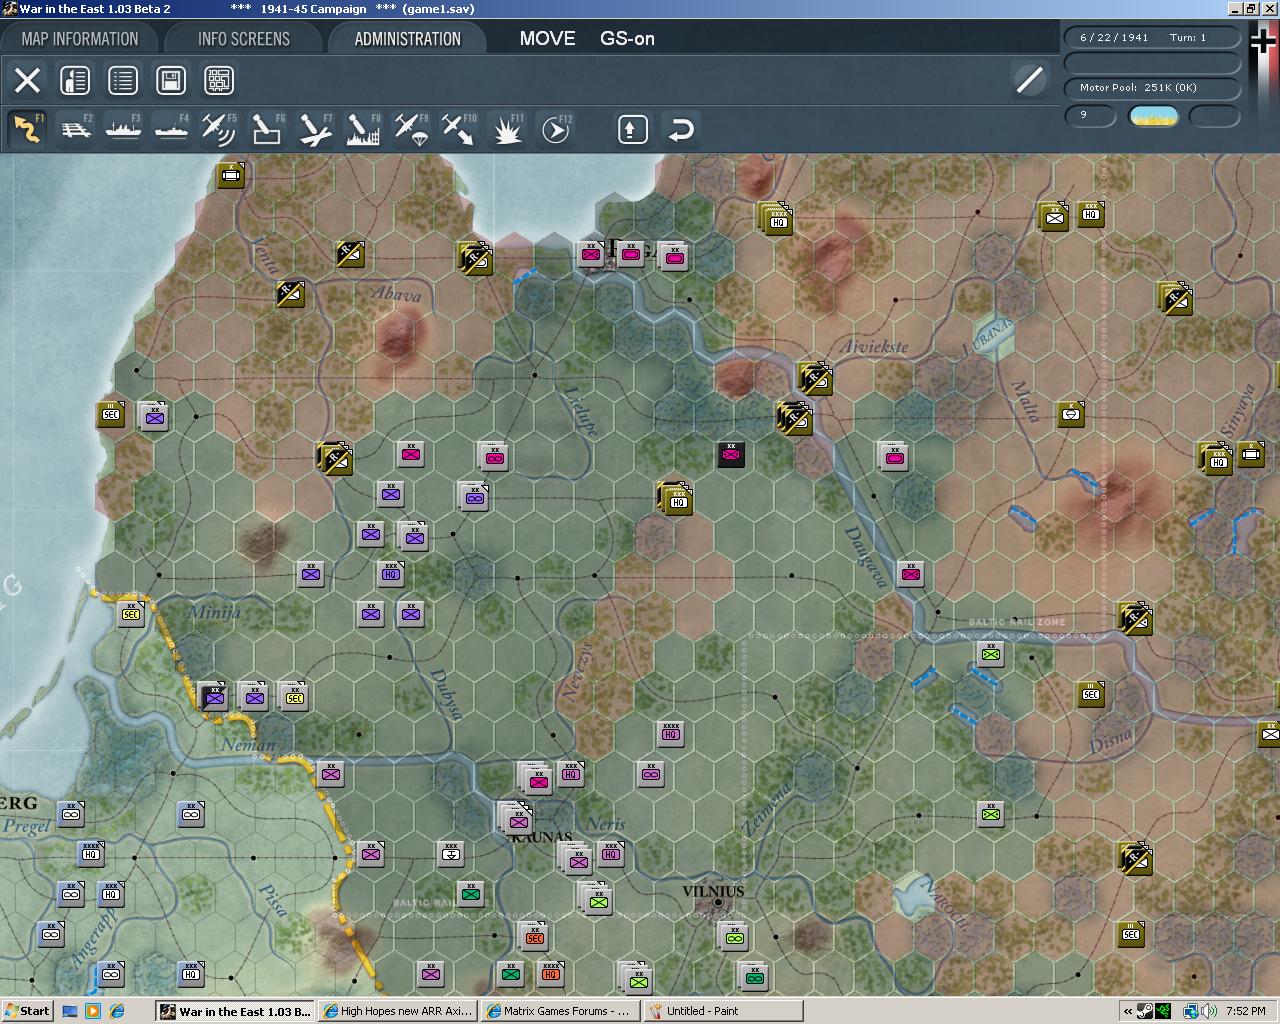The height and width of the screenshot is (1024, 1280).
Task: Select the F5 air recon mode icon
Action: click(220, 129)
